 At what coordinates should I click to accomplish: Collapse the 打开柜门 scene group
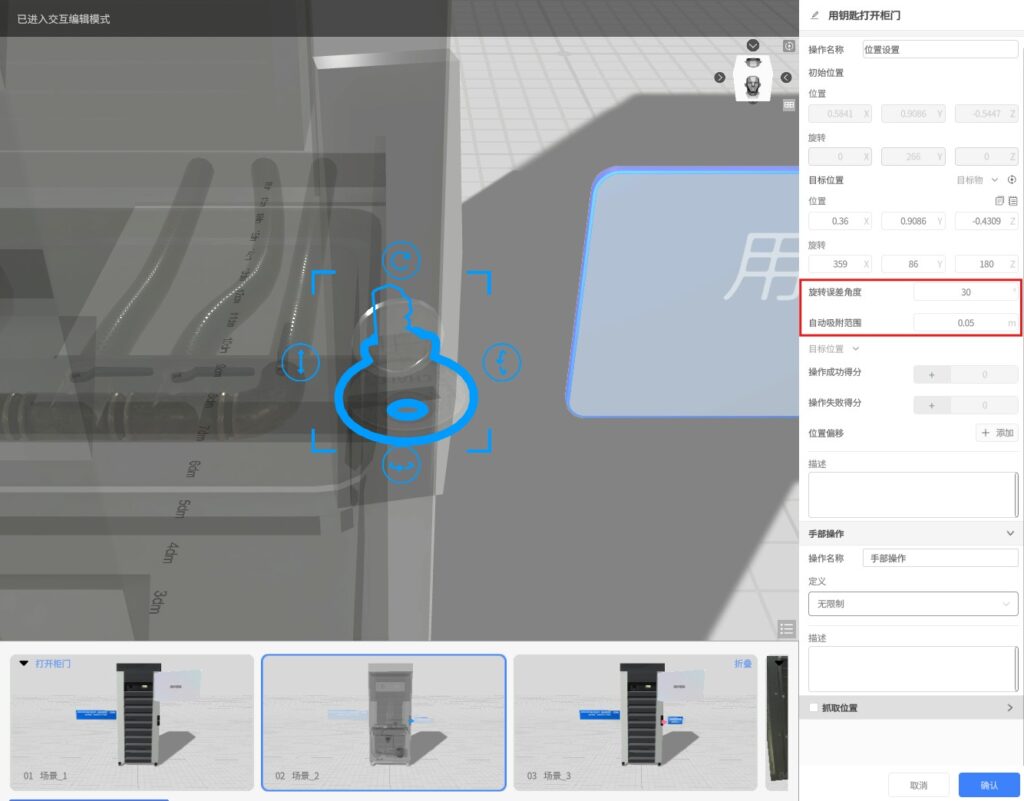pyautogui.click(x=24, y=663)
